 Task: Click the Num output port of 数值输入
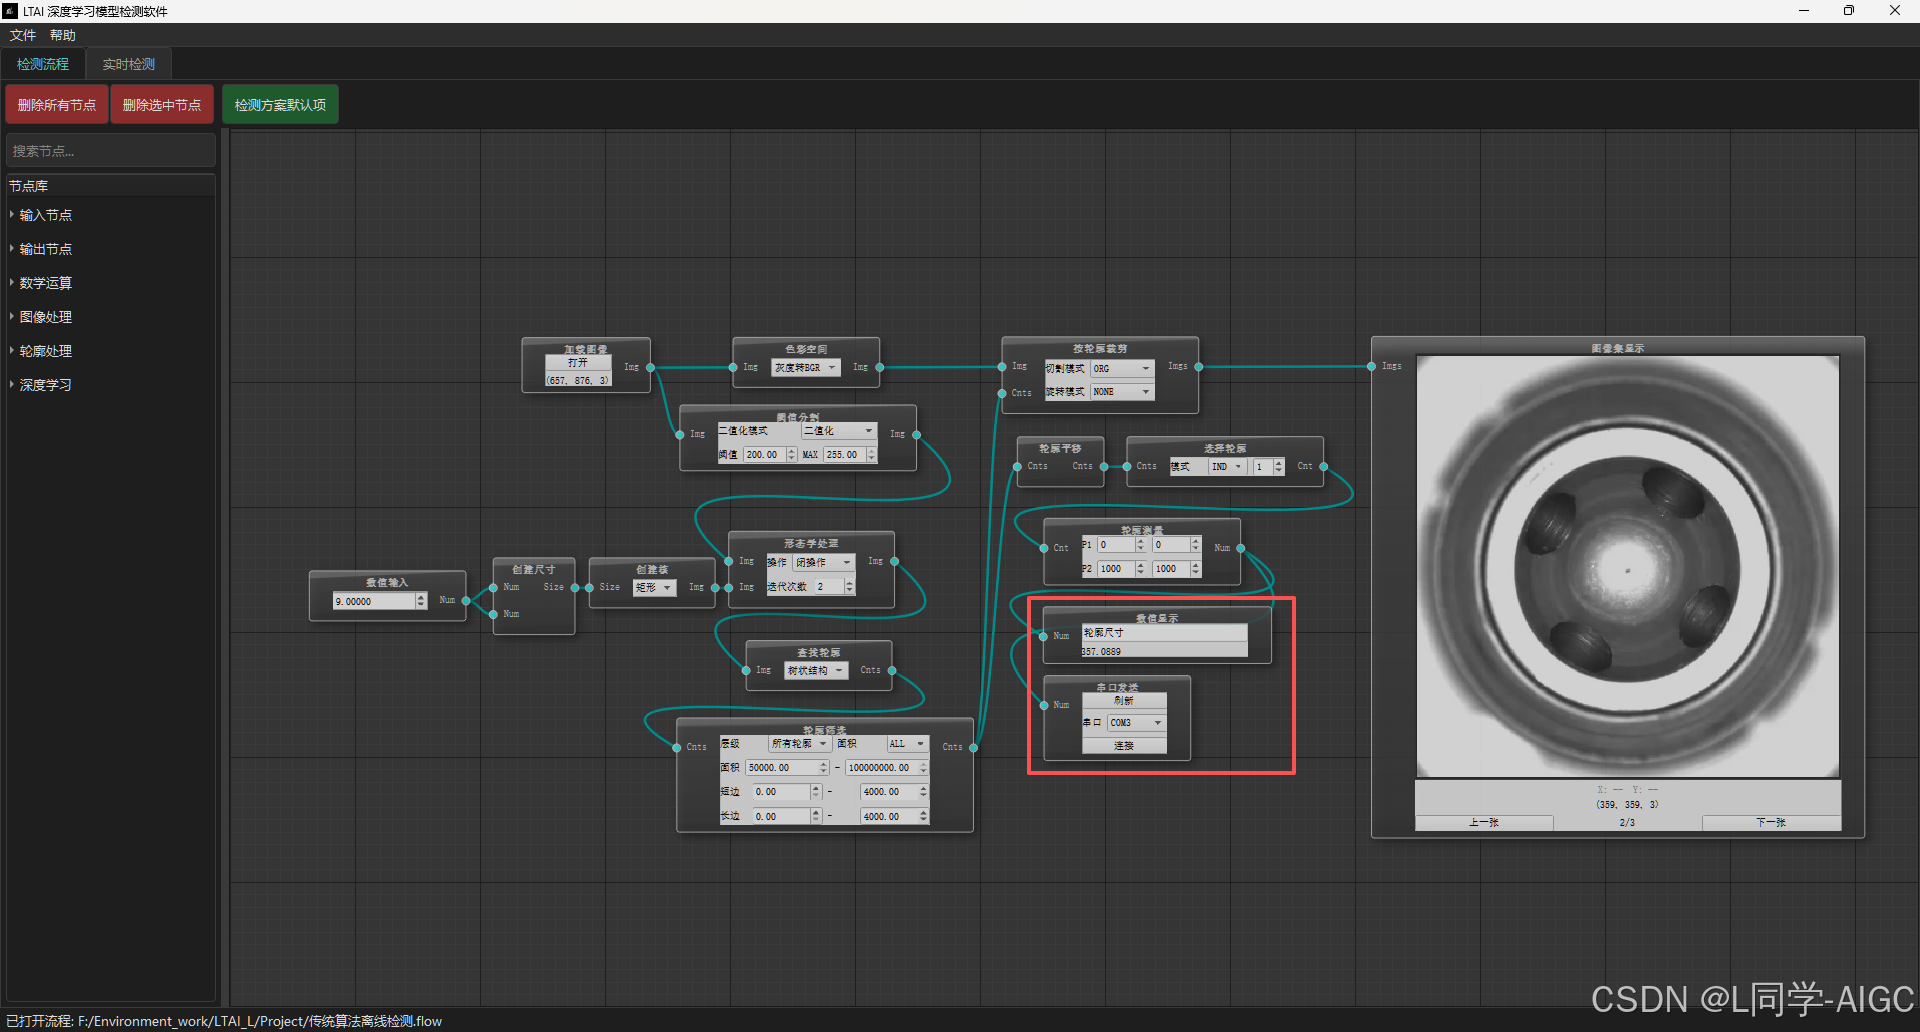pyautogui.click(x=466, y=601)
